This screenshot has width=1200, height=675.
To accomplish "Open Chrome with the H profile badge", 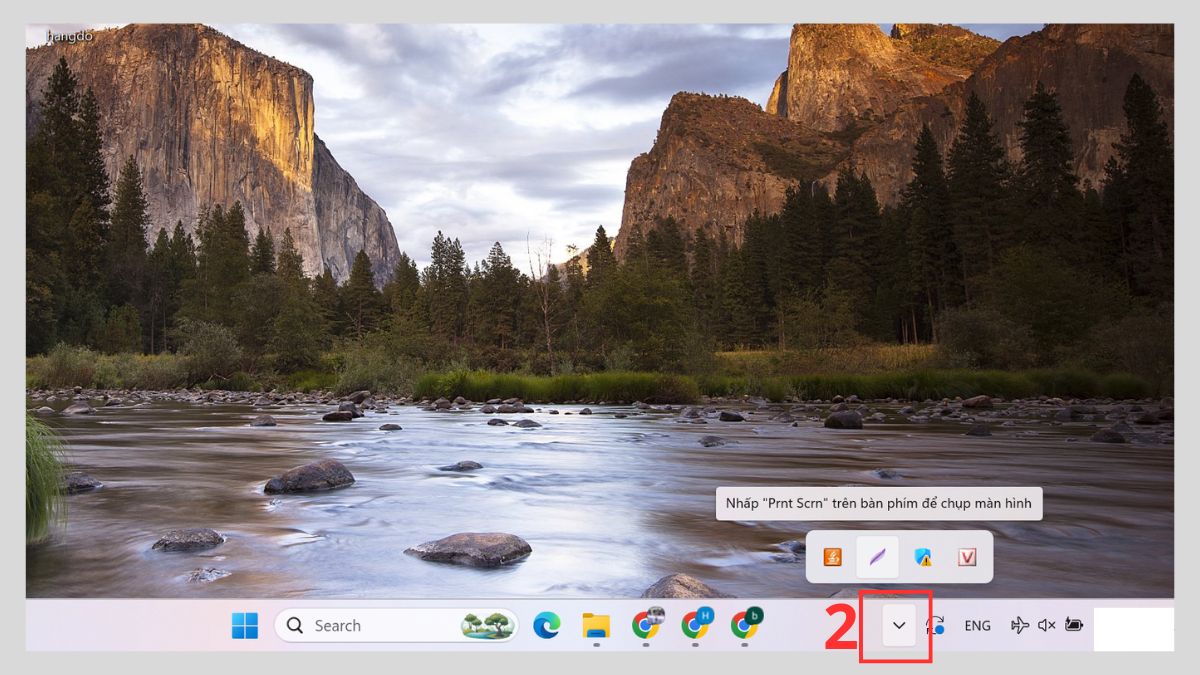I will point(696,625).
